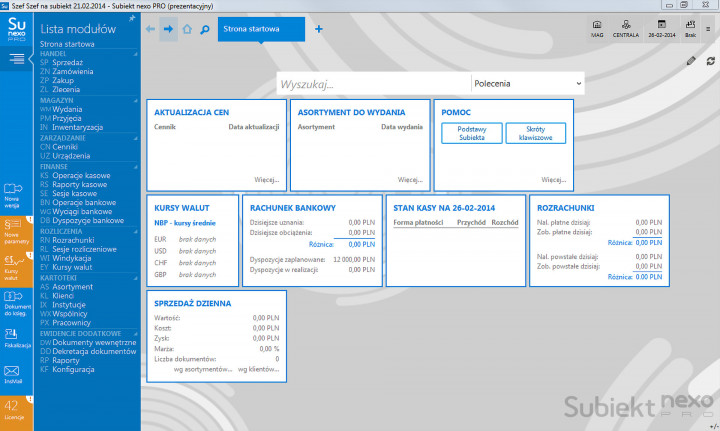Select the Strona startowa tab
The image size is (720, 431).
pos(251,29)
